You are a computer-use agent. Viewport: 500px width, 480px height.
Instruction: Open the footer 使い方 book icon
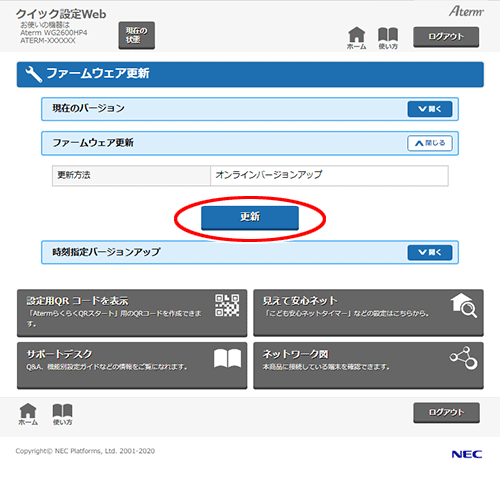(x=62, y=414)
